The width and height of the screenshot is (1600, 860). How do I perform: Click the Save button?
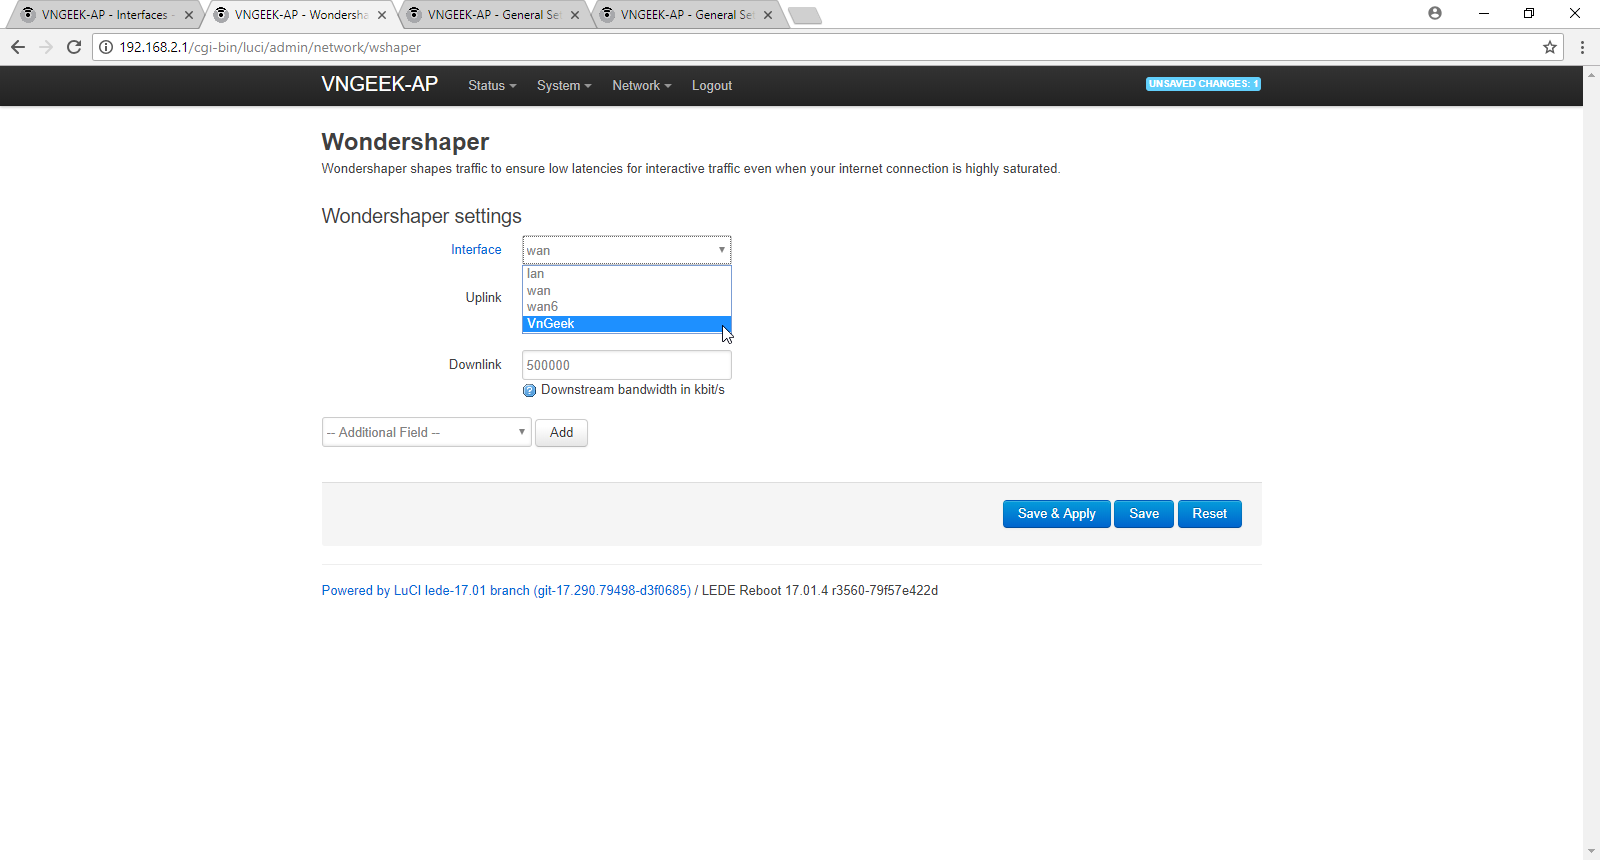[x=1144, y=514]
